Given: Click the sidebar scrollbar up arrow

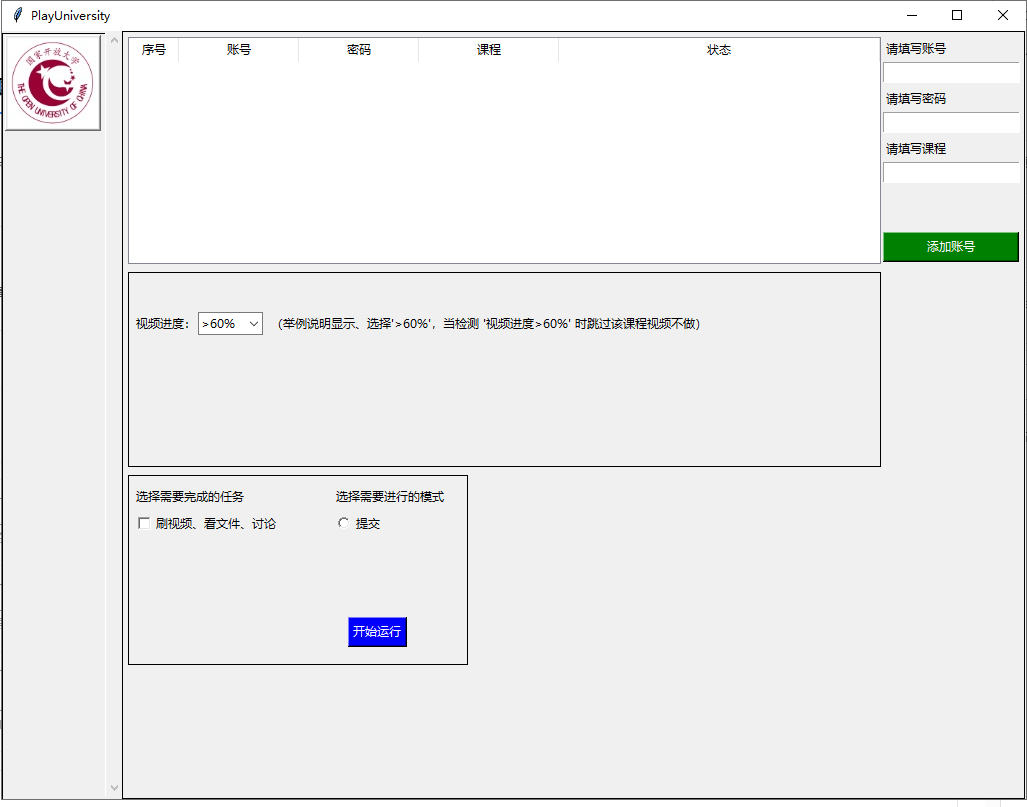Looking at the screenshot, I should pyautogui.click(x=114, y=41).
